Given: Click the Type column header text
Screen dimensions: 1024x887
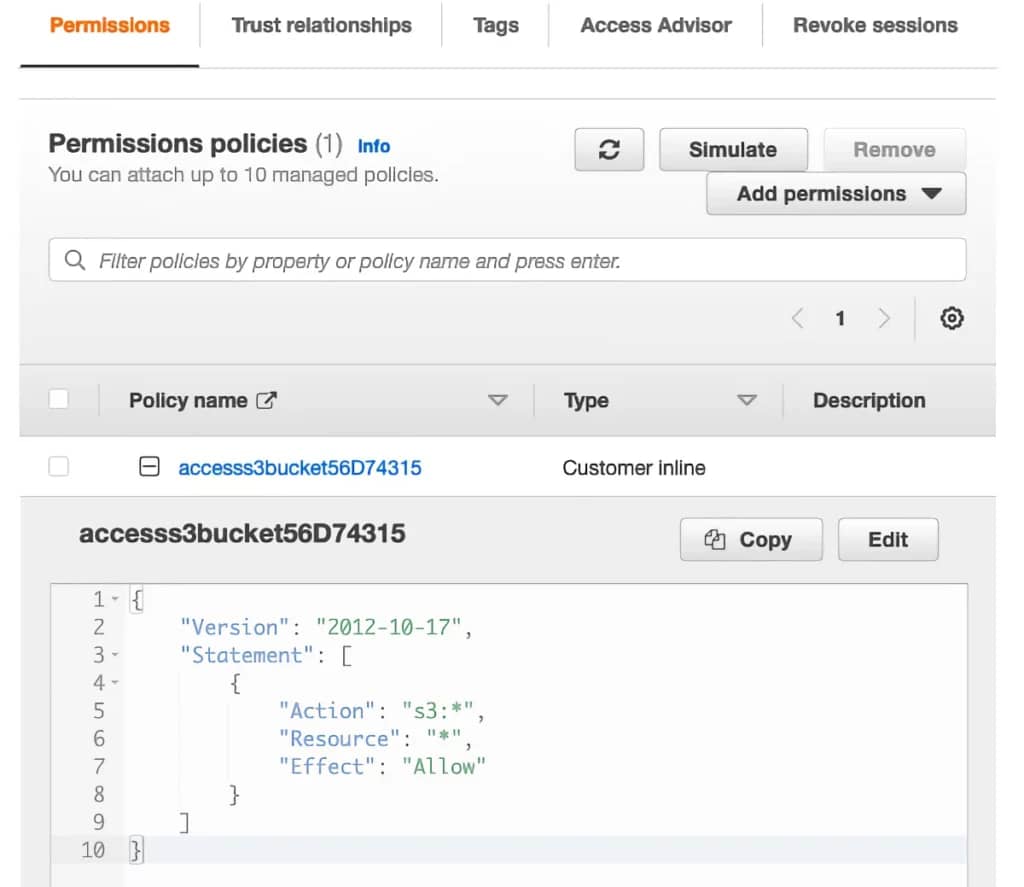Looking at the screenshot, I should 586,400.
